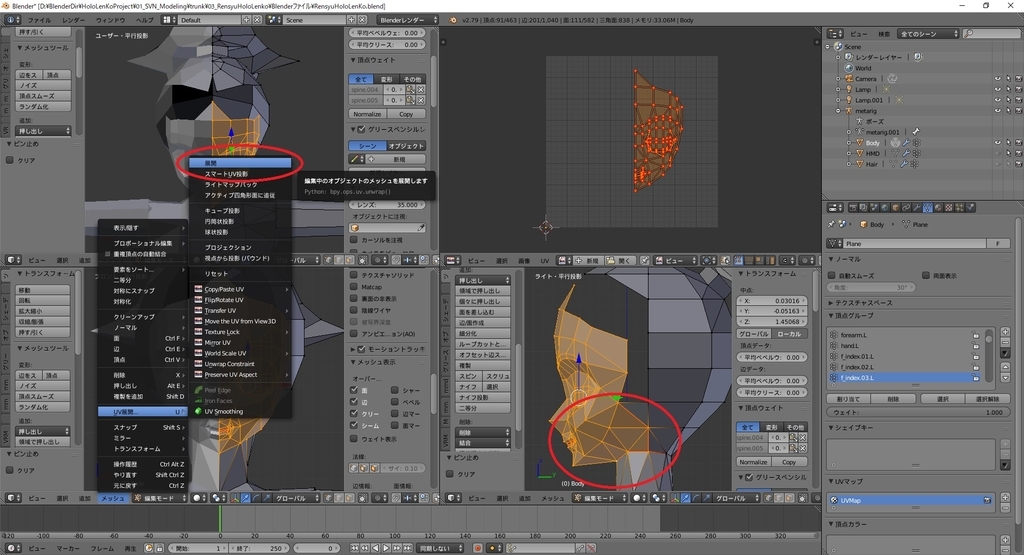Click the レンズ 35.000 value slider
Image resolution: width=1024 pixels, height=555 pixels.
click(388, 205)
